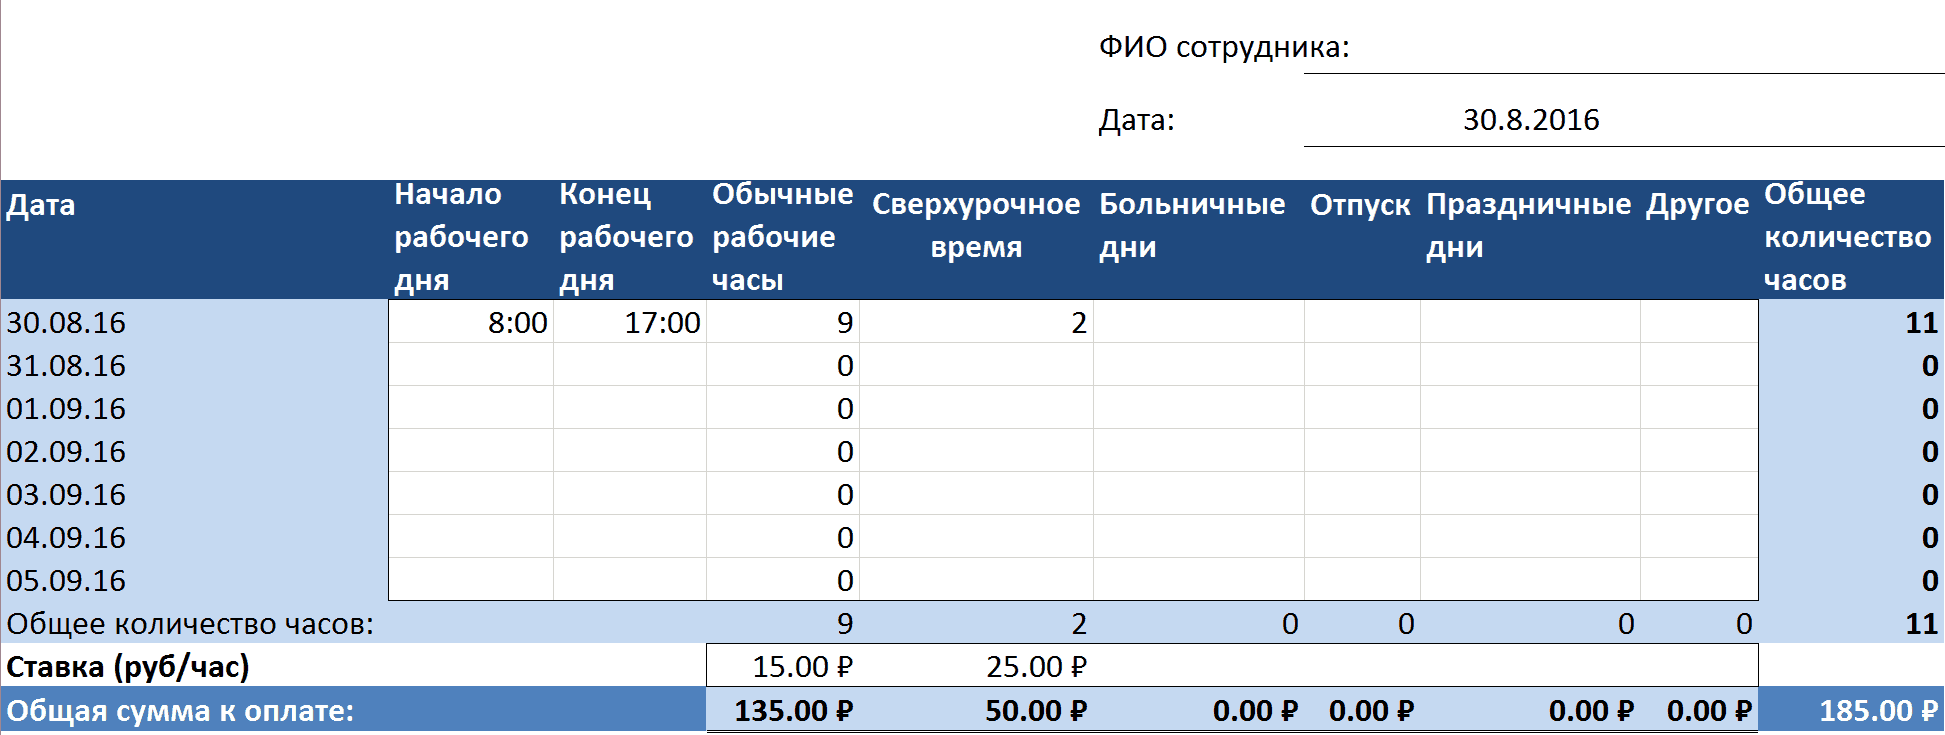Click the employee name field after ФИО сотрудника

coord(1622,48)
